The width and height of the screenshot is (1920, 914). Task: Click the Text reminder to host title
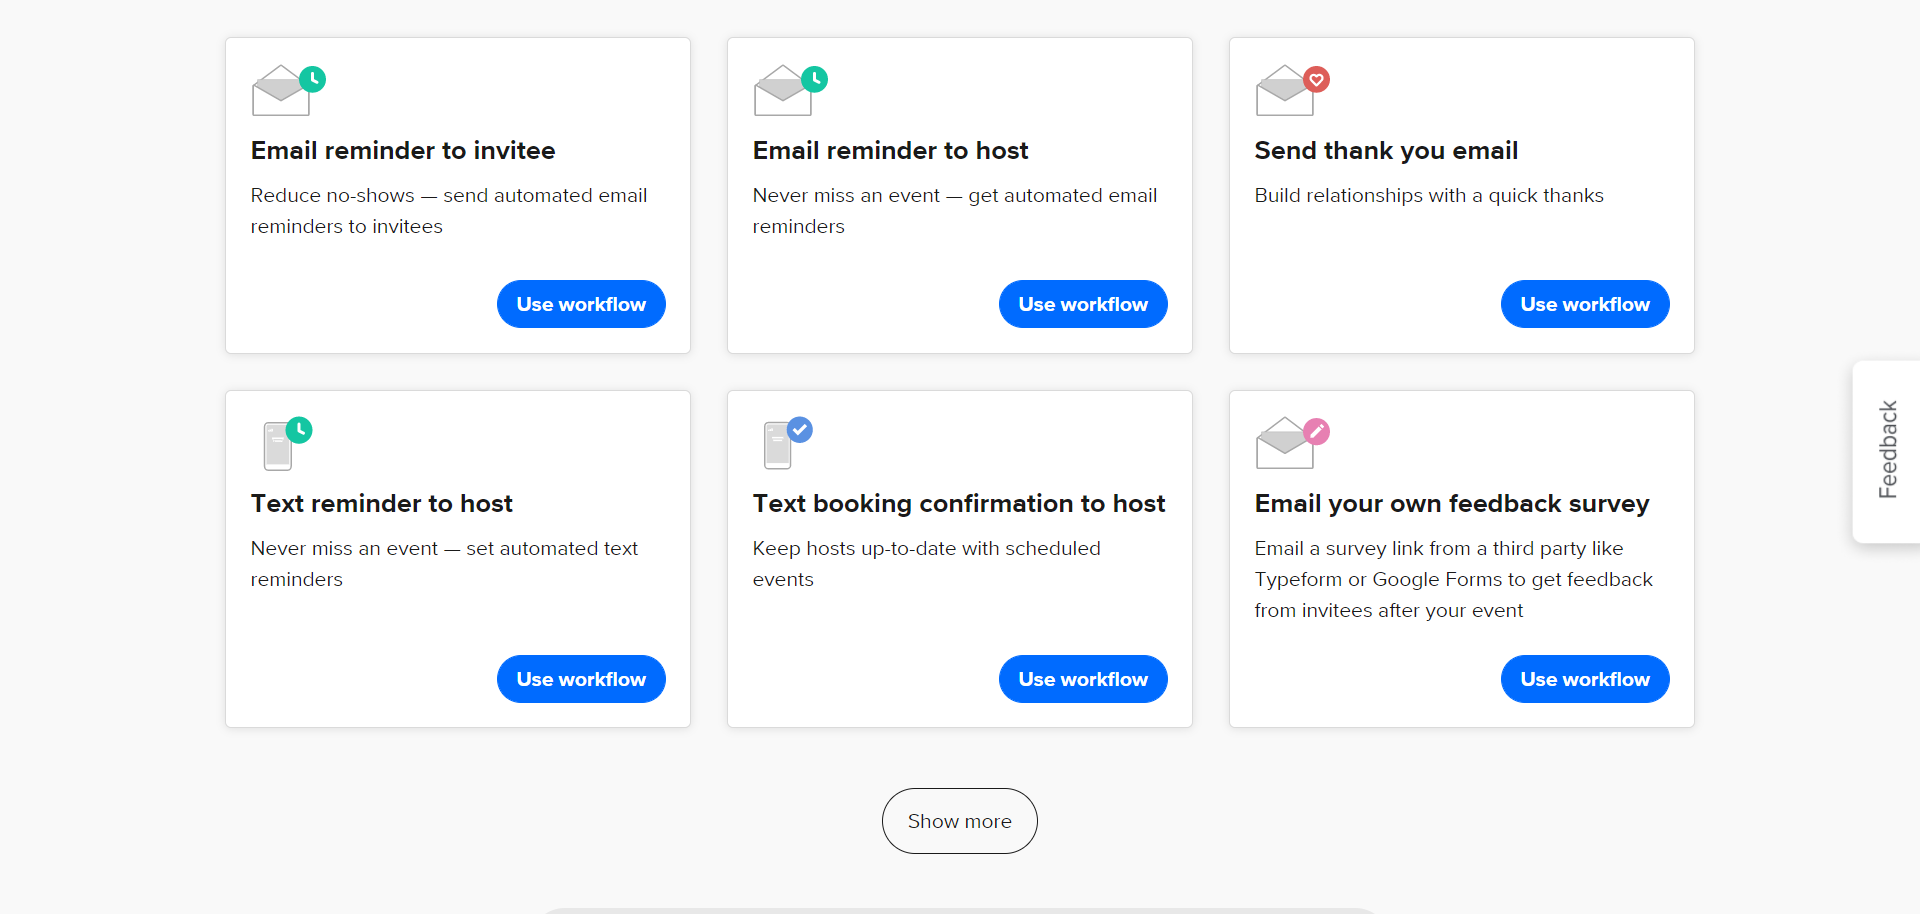382,504
